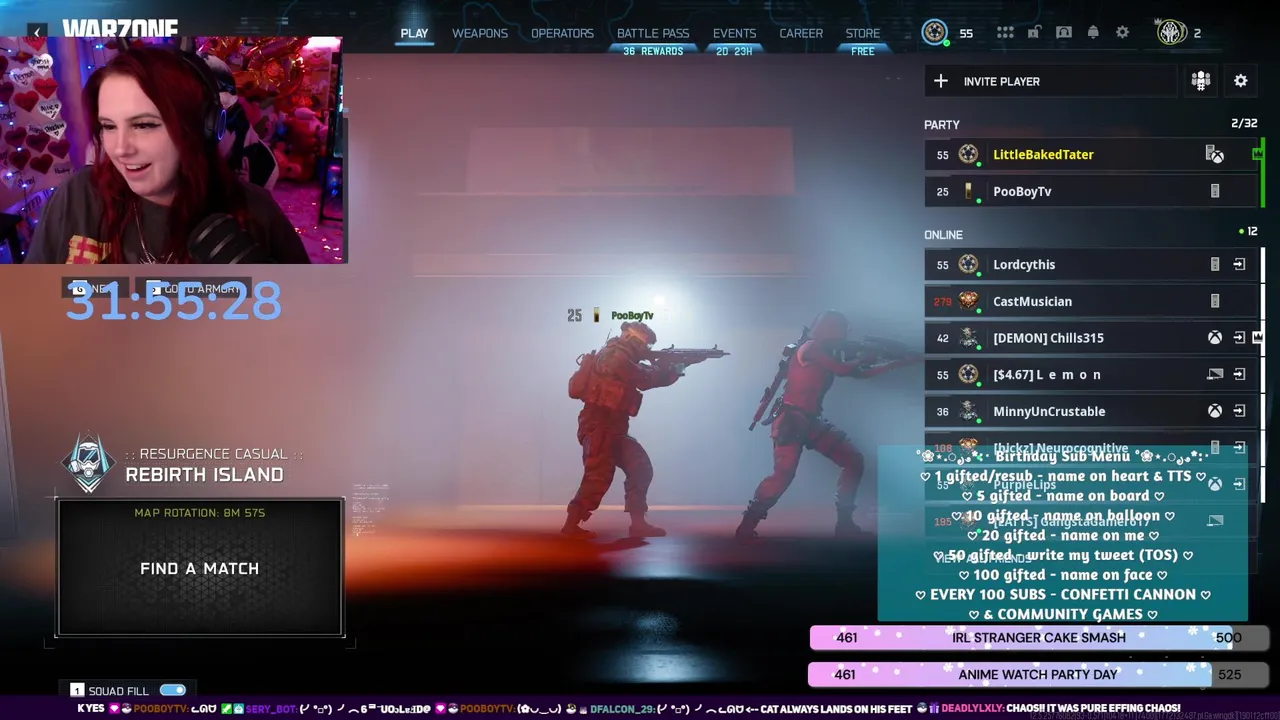Join L e m o n via join icon
Image resolution: width=1280 pixels, height=720 pixels.
click(1239, 374)
